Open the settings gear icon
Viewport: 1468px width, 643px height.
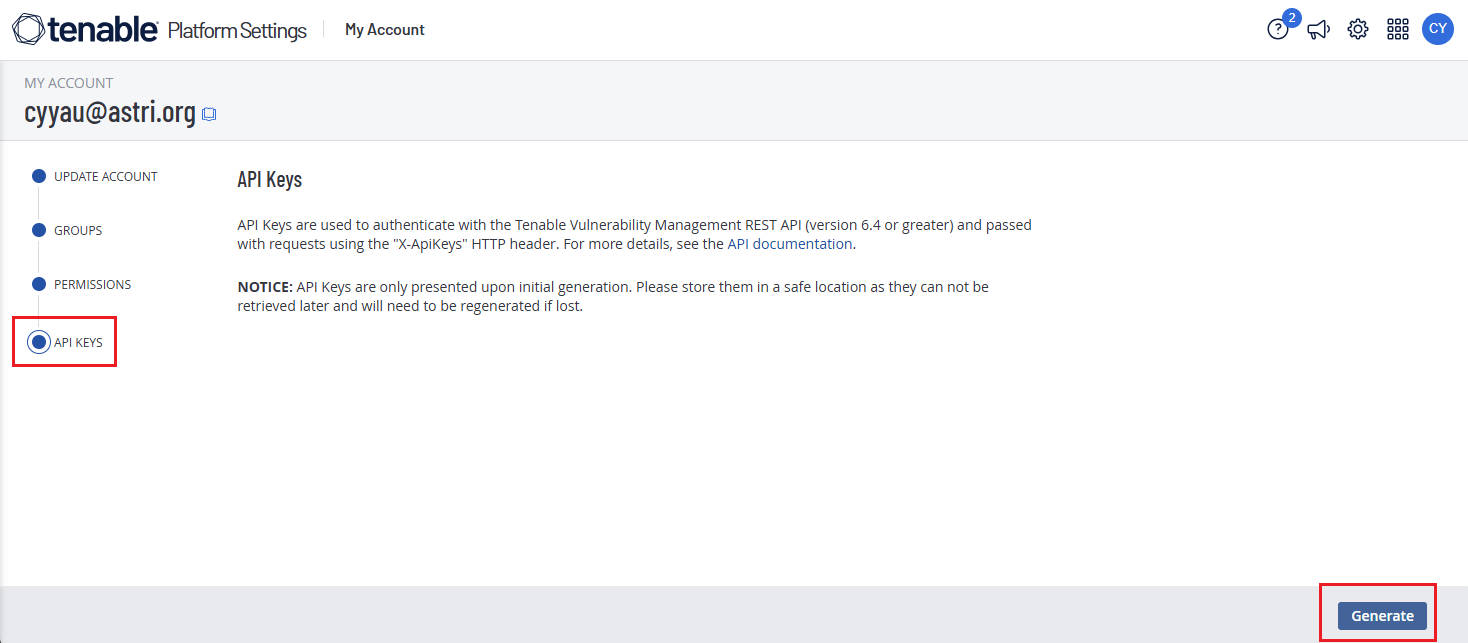(x=1357, y=30)
